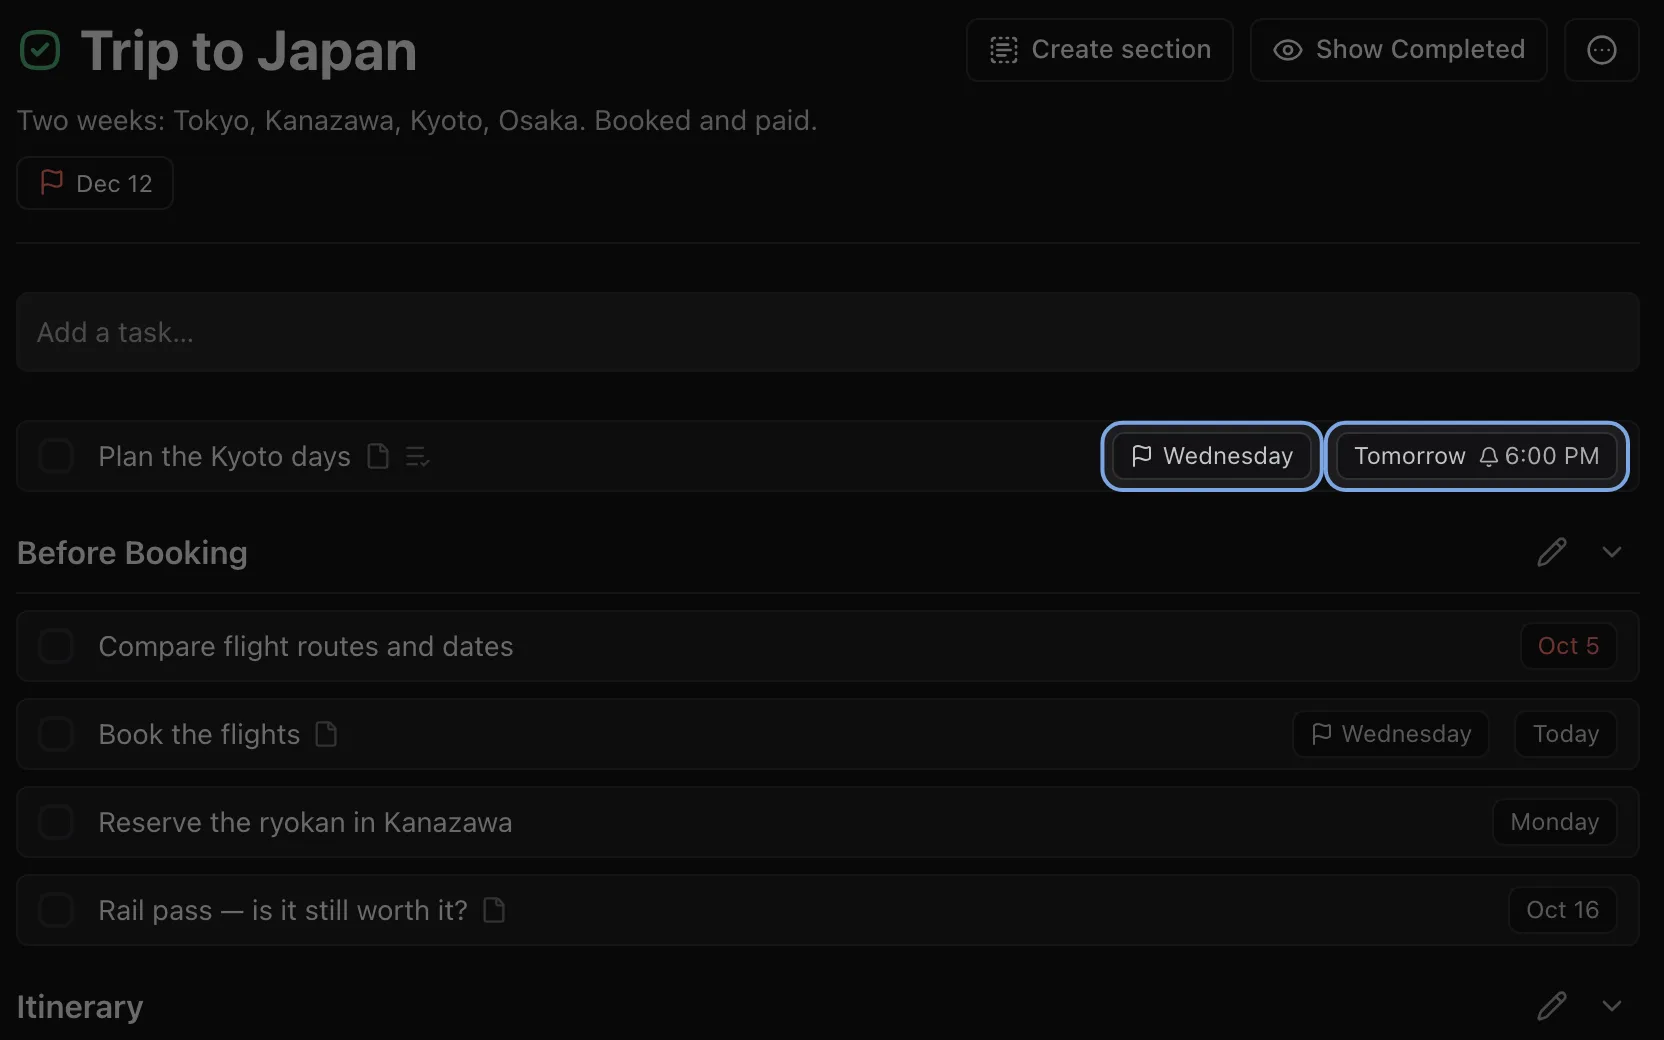Click the project description text
Image resolution: width=1664 pixels, height=1040 pixels.
[x=417, y=120]
